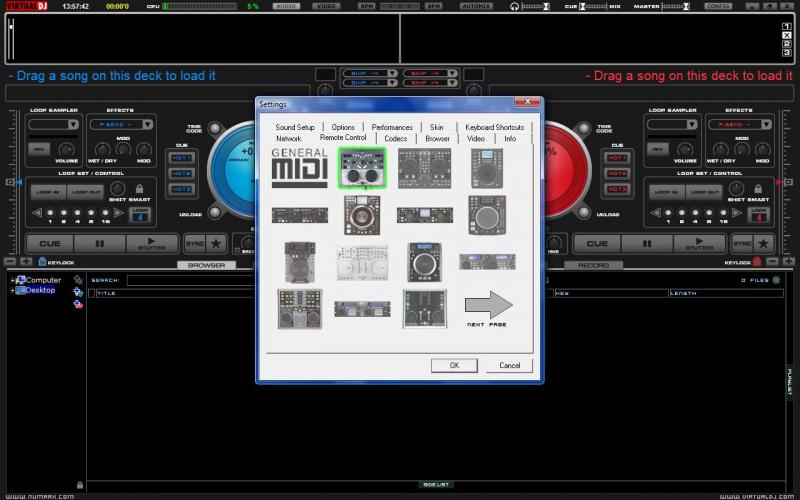Select left deck loop length 16
Image resolution: width=800 pixels, height=500 pixels.
click(105, 213)
